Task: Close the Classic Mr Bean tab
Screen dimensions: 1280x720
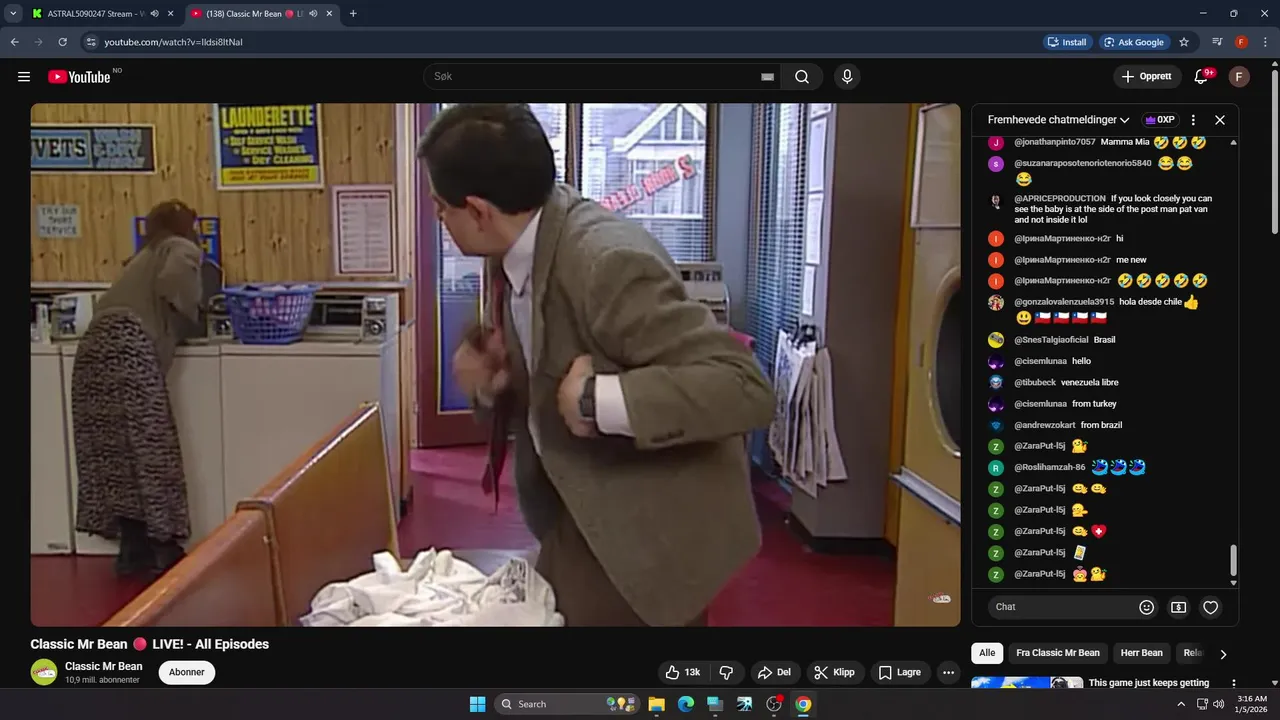Action: tap(330, 14)
